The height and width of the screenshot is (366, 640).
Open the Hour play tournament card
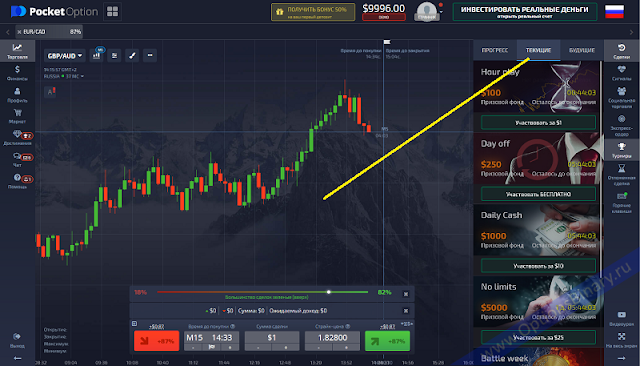click(537, 87)
